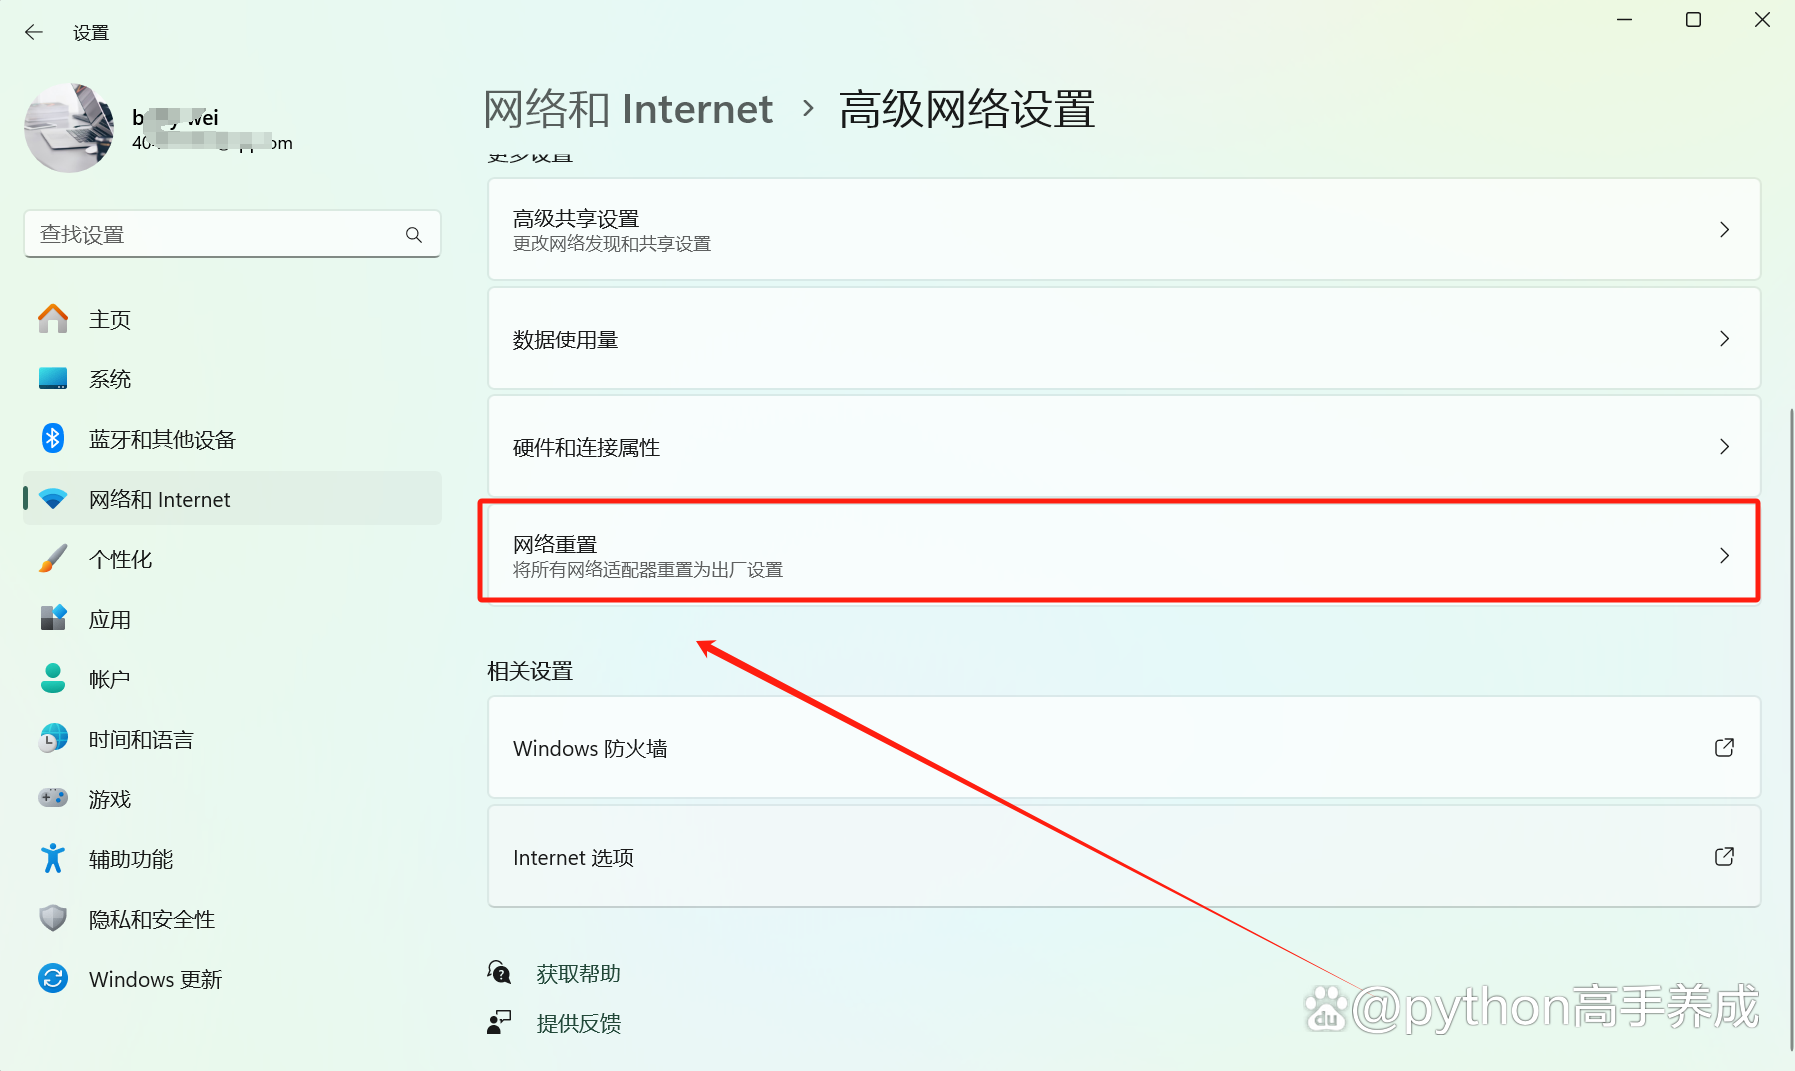Expand chevron on 数据使用量
Screen dimensions: 1795x1071
coord(1724,338)
